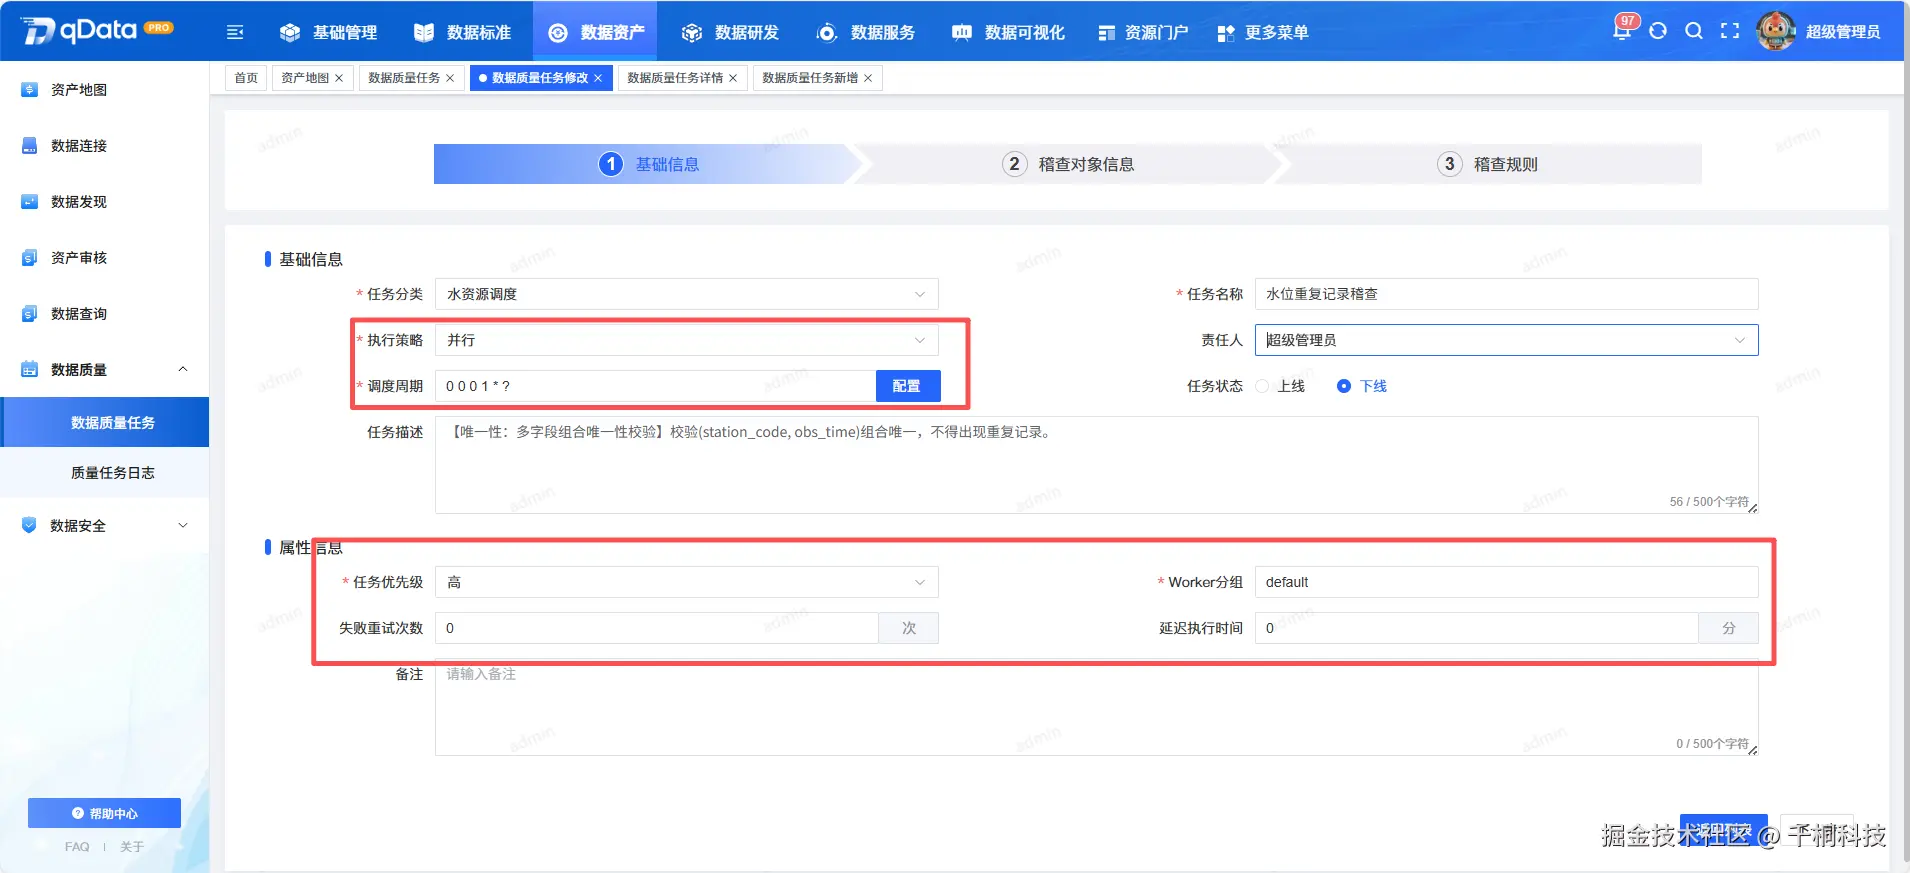Close the 数据质量任务详情 tab
Viewport: 1910px width, 873px height.
[733, 78]
